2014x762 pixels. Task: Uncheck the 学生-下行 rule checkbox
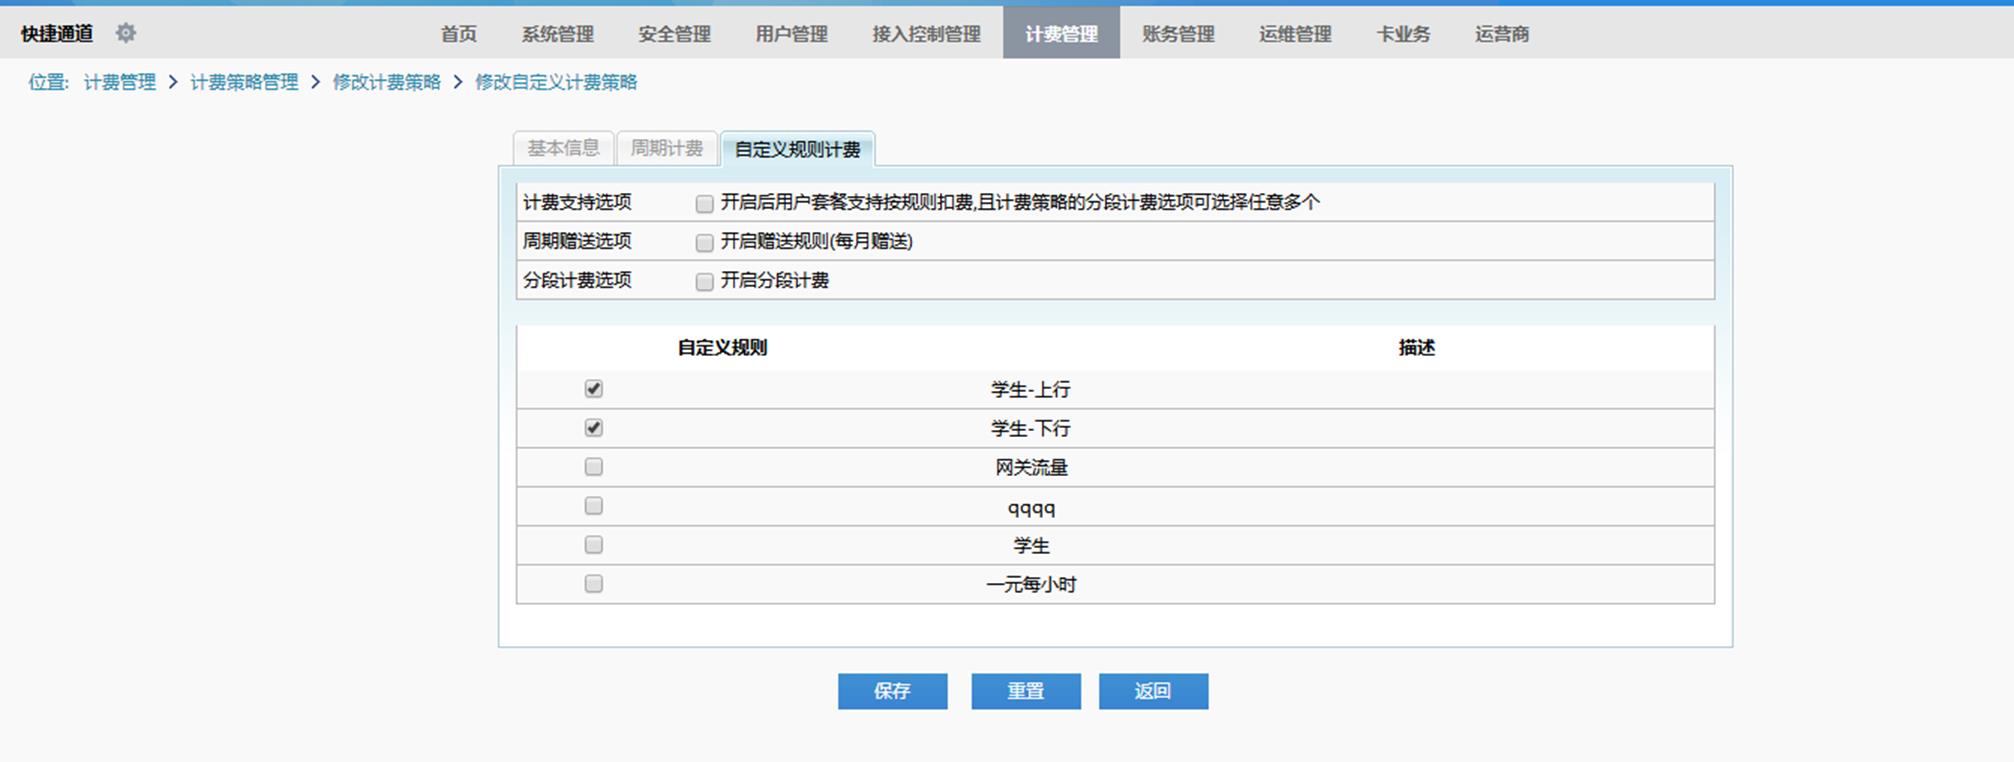click(594, 428)
